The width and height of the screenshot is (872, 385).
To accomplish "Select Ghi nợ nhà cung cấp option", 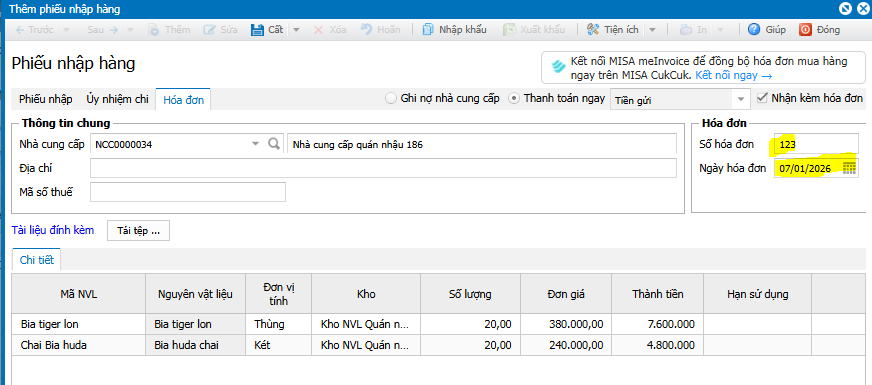I will coord(390,98).
